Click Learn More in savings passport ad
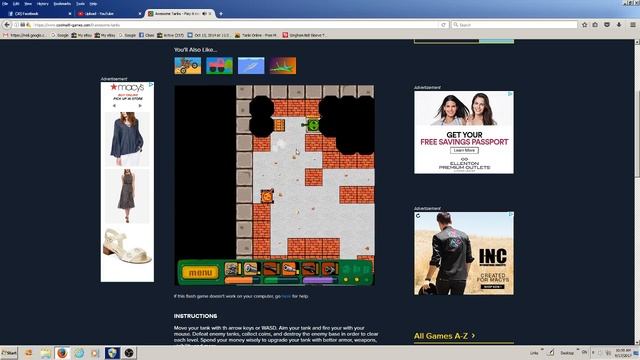 pyautogui.click(x=464, y=150)
